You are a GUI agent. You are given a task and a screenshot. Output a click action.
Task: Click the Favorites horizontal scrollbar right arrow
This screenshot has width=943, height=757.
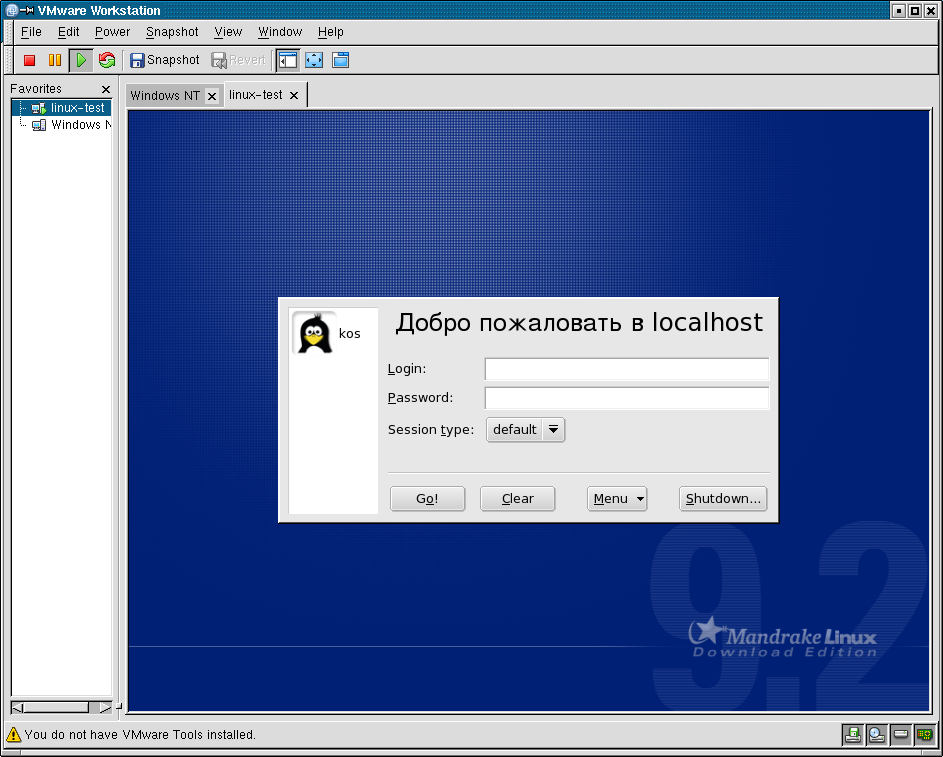click(105, 707)
